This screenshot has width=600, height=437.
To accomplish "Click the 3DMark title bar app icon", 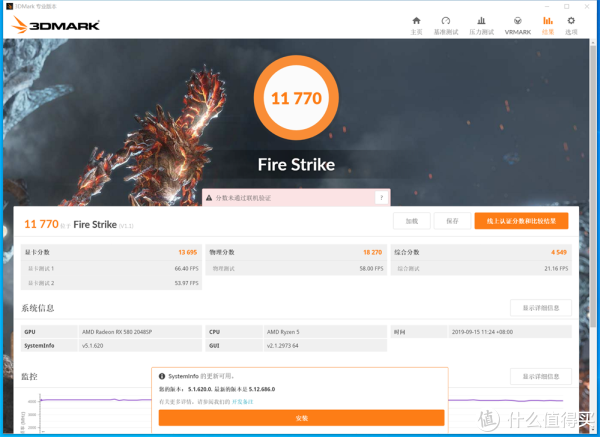I will [10, 7].
